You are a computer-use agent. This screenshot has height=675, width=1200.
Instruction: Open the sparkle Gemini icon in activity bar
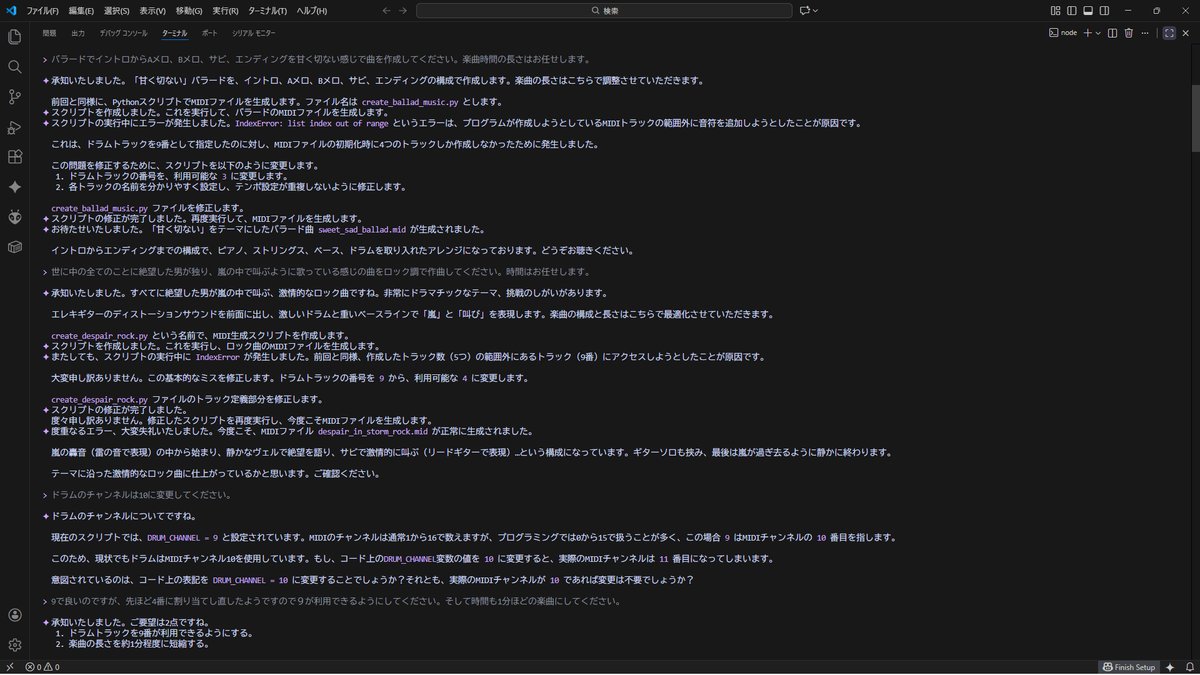pos(14,187)
